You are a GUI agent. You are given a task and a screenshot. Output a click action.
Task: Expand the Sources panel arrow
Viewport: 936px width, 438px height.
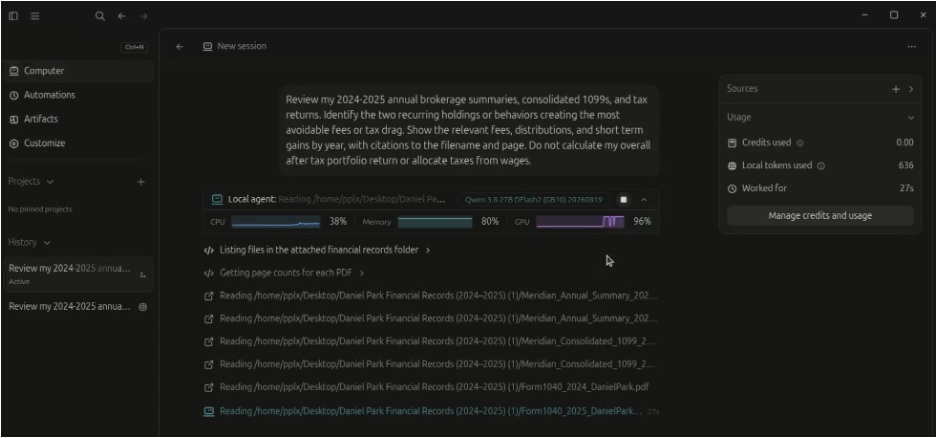pos(911,89)
